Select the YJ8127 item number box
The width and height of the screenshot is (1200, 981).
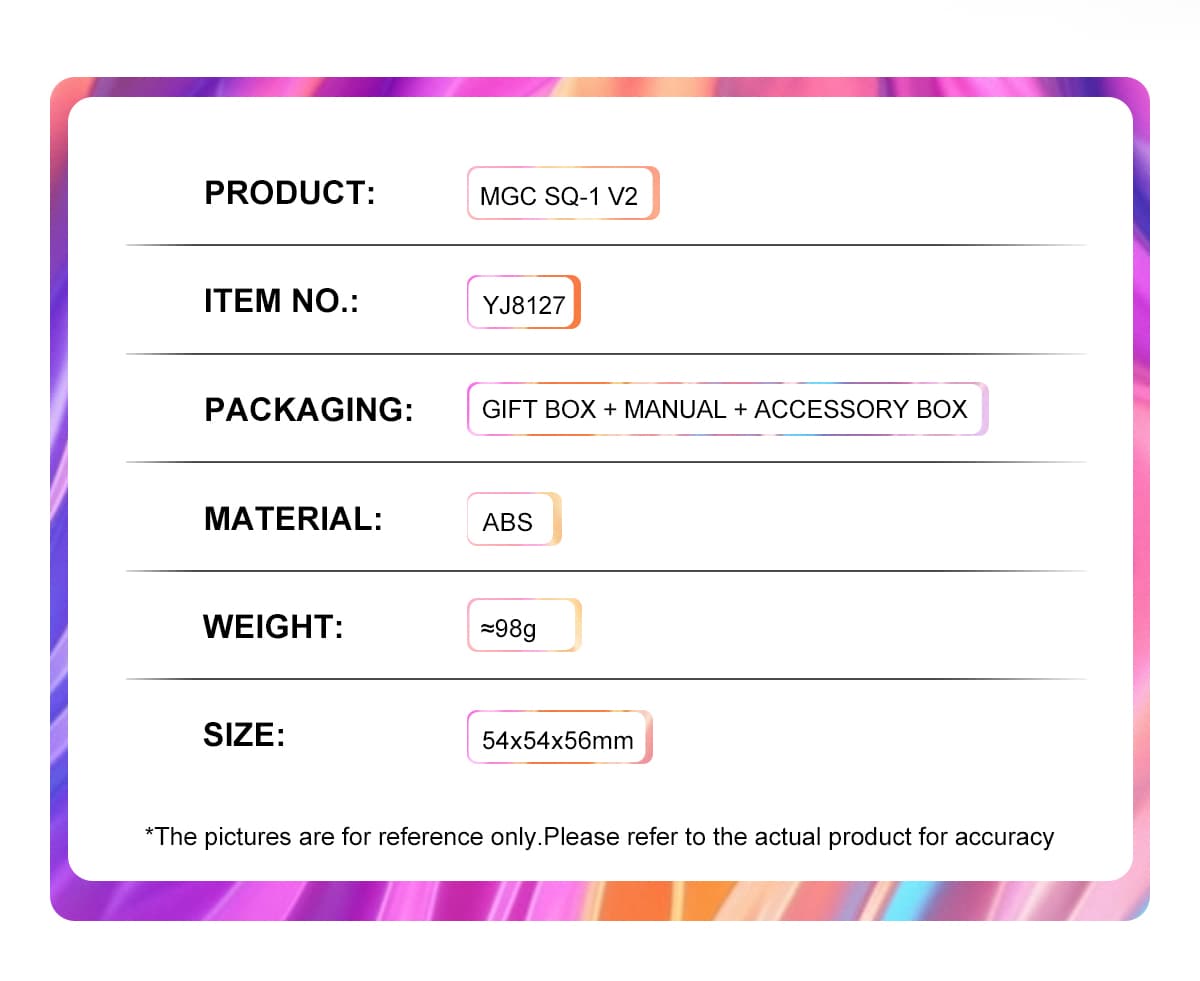click(523, 303)
